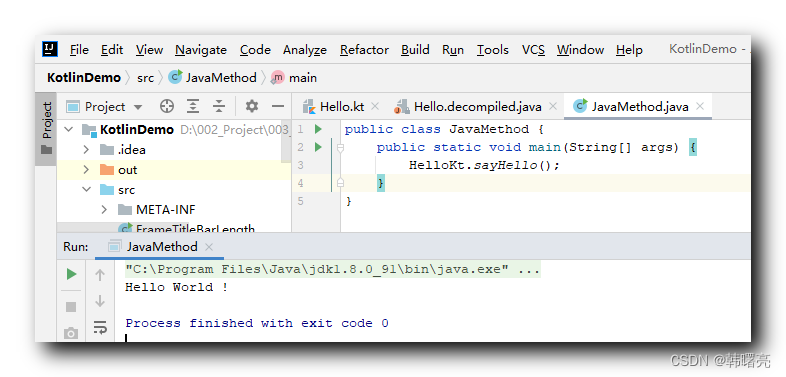This screenshot has height=377, width=786.
Task: Select FrameTitleBarLength file in tree
Action: (174, 227)
